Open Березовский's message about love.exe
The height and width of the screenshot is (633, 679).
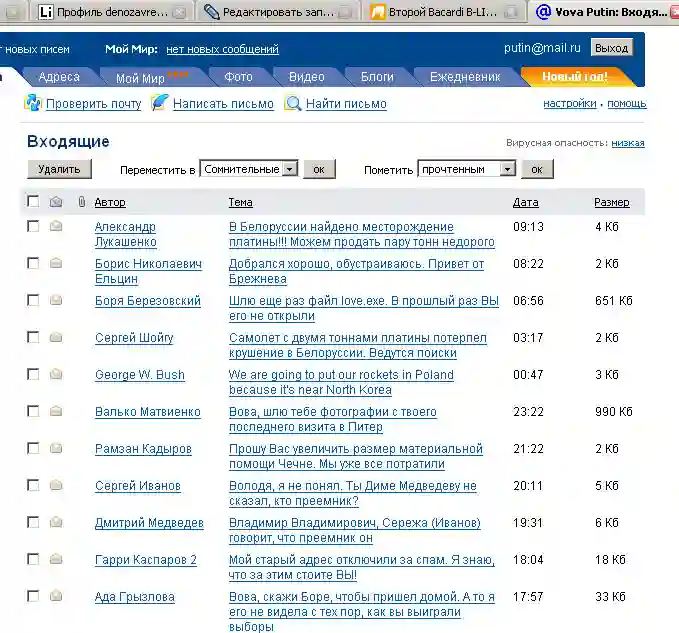[364, 308]
